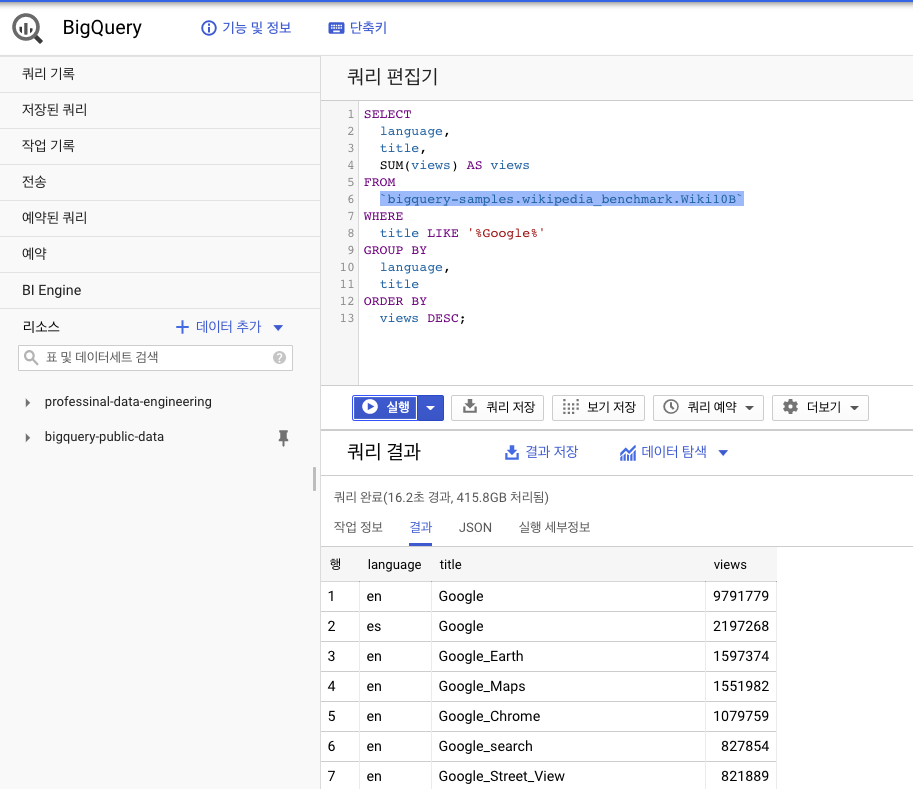Click the download icon in 쿼리 저장
913x789 pixels.
pos(469,406)
